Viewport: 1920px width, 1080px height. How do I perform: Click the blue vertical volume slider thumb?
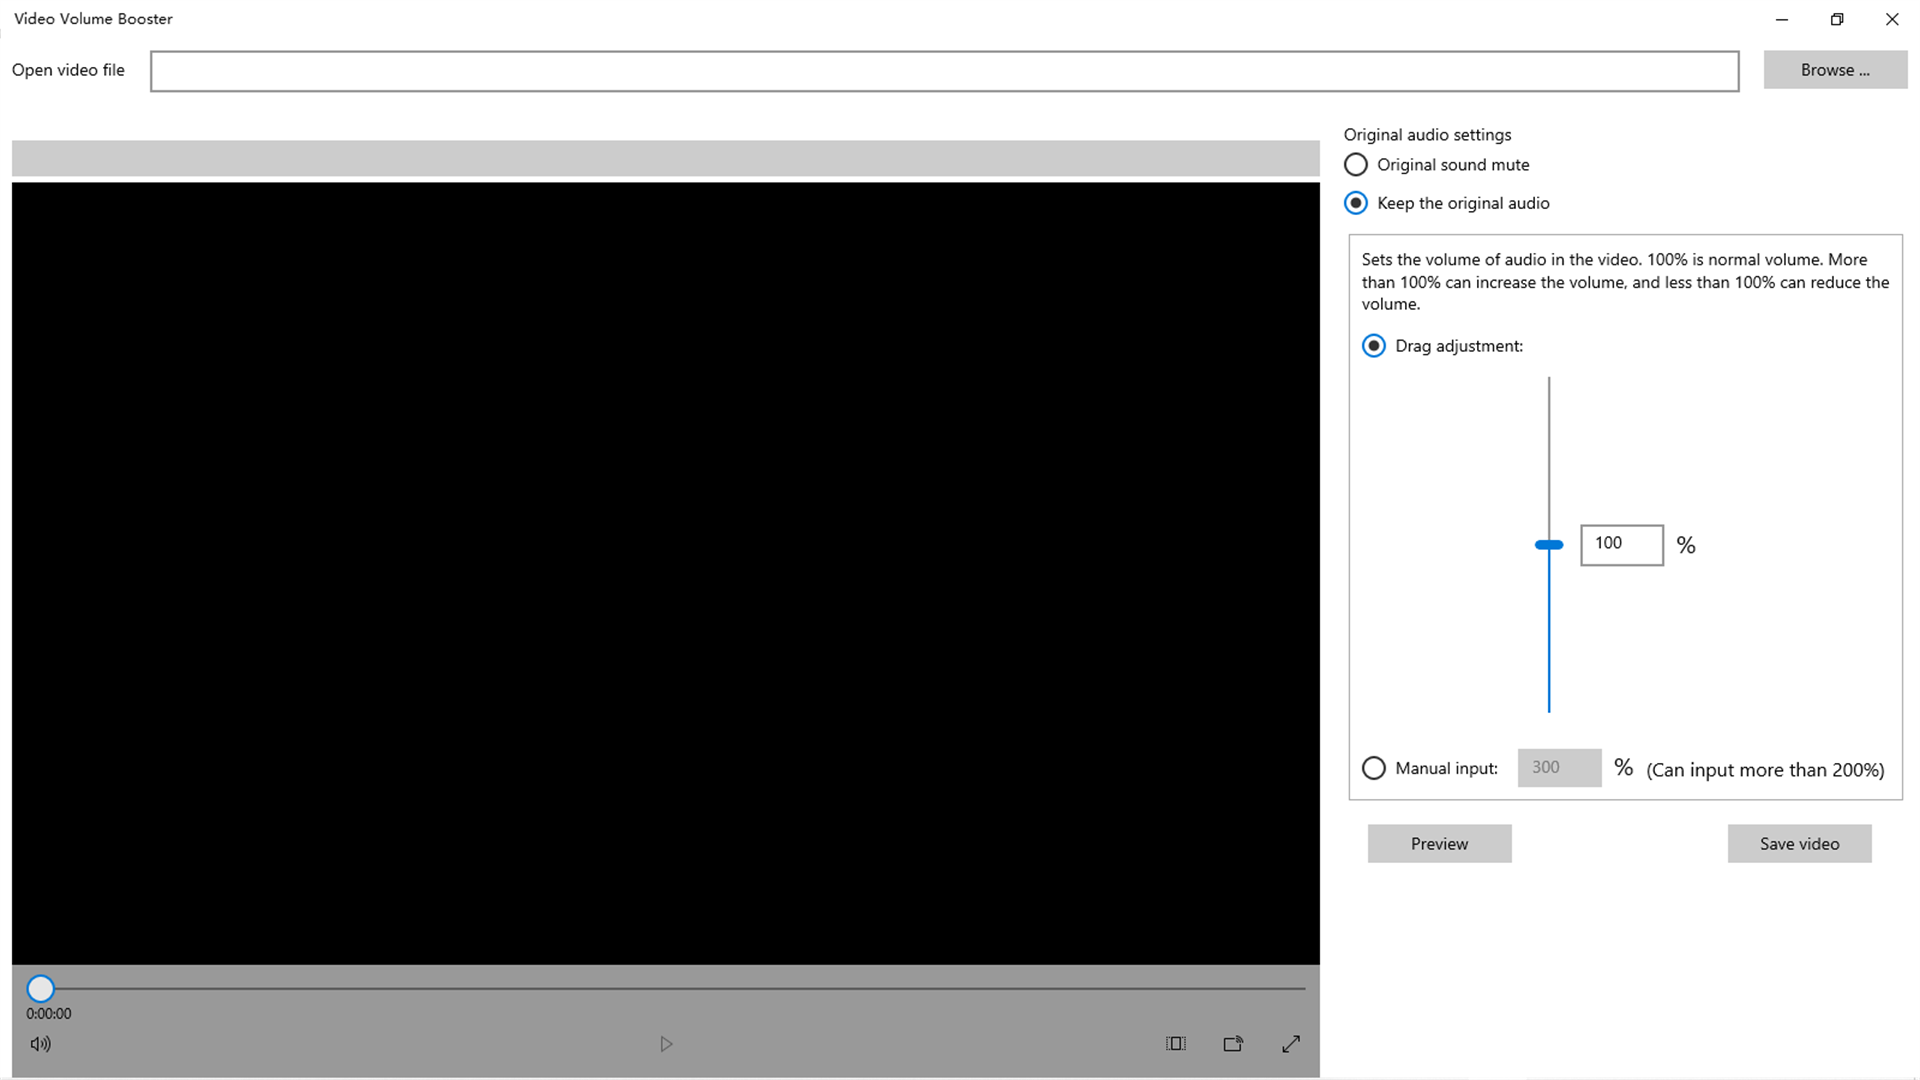[1549, 545]
